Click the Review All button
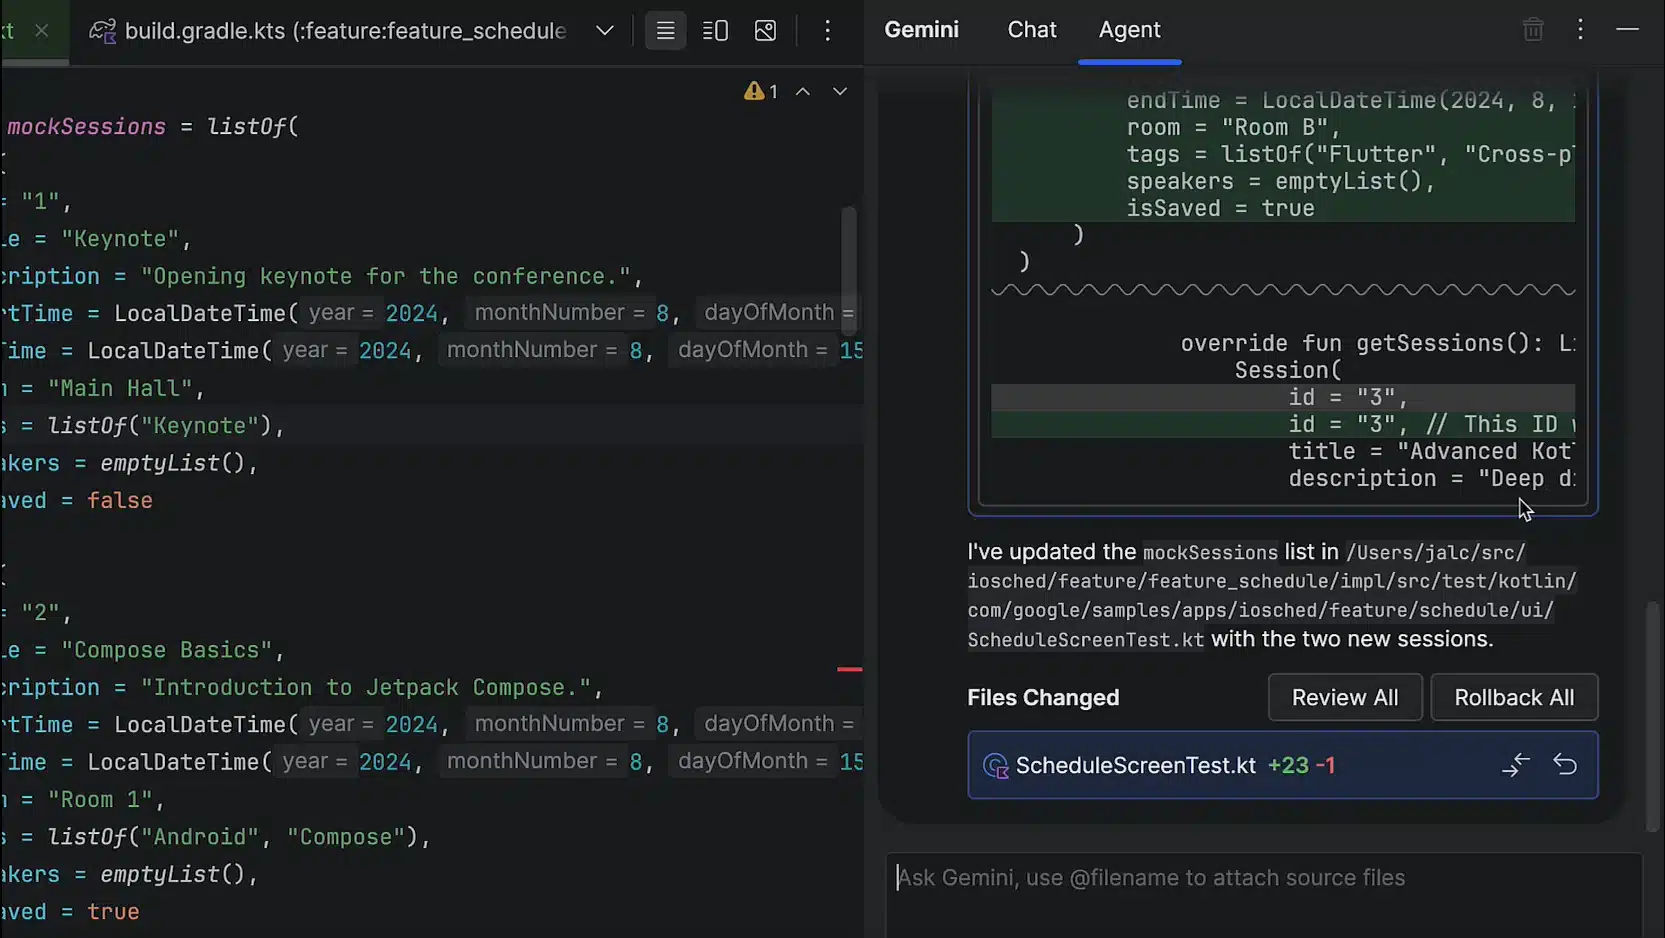Viewport: 1665px width, 938px height. (x=1345, y=697)
